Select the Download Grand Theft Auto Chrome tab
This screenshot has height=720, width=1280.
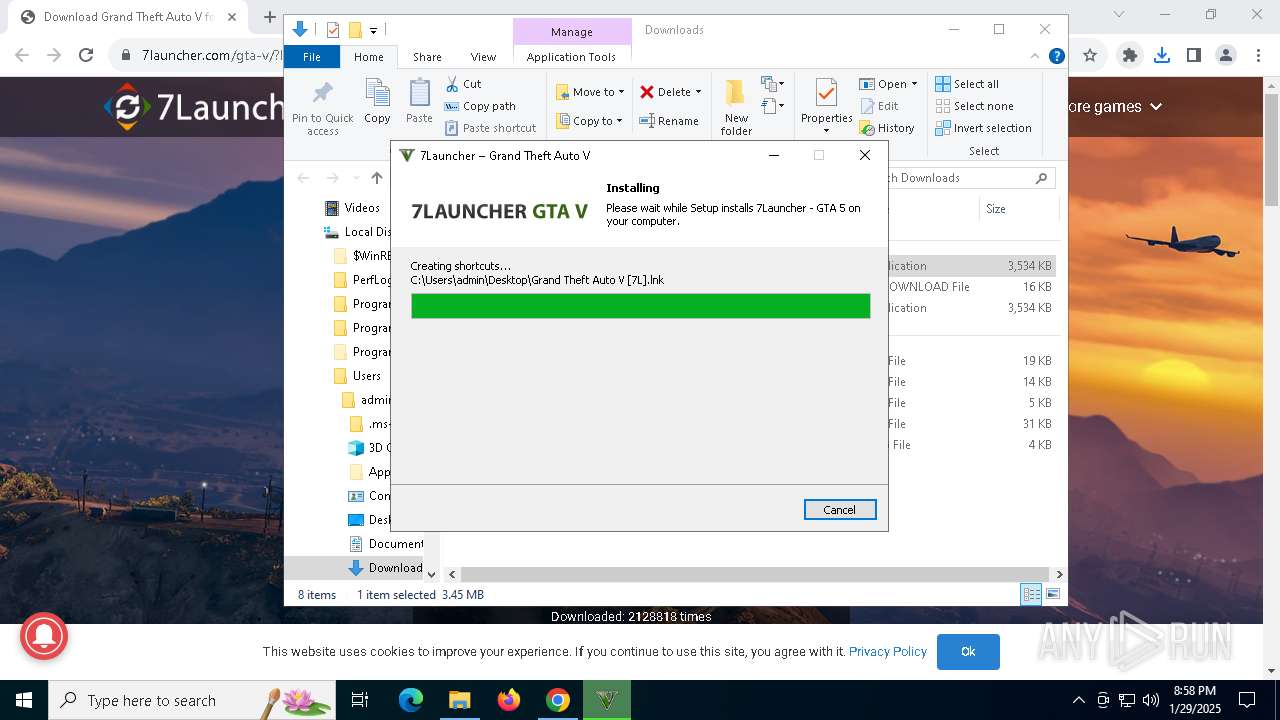point(128,17)
